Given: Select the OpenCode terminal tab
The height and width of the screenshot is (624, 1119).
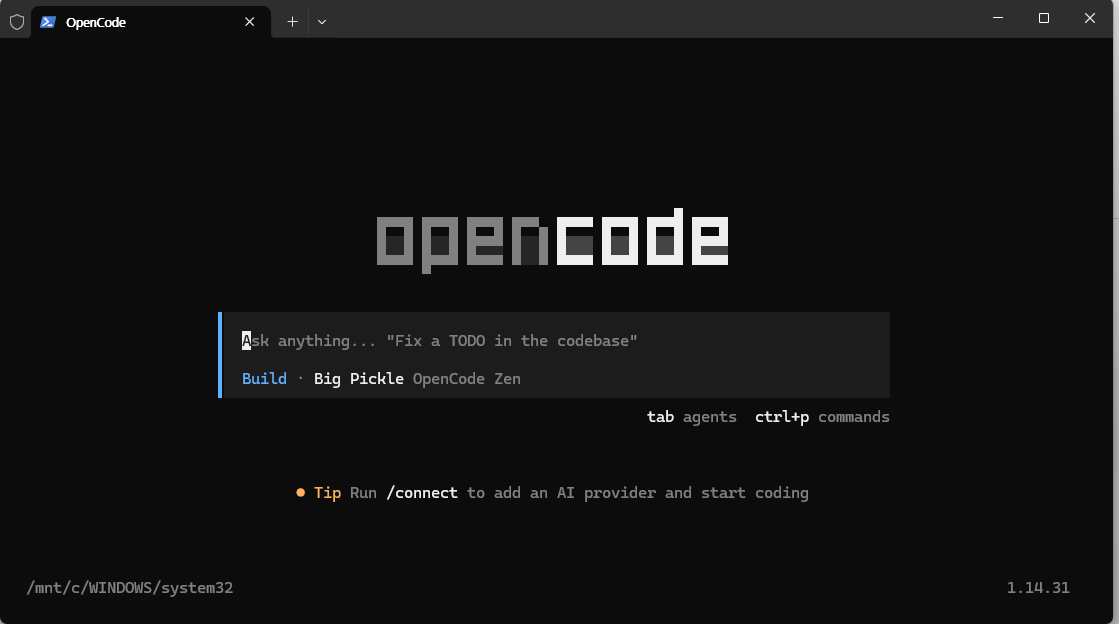Looking at the screenshot, I should point(151,22).
